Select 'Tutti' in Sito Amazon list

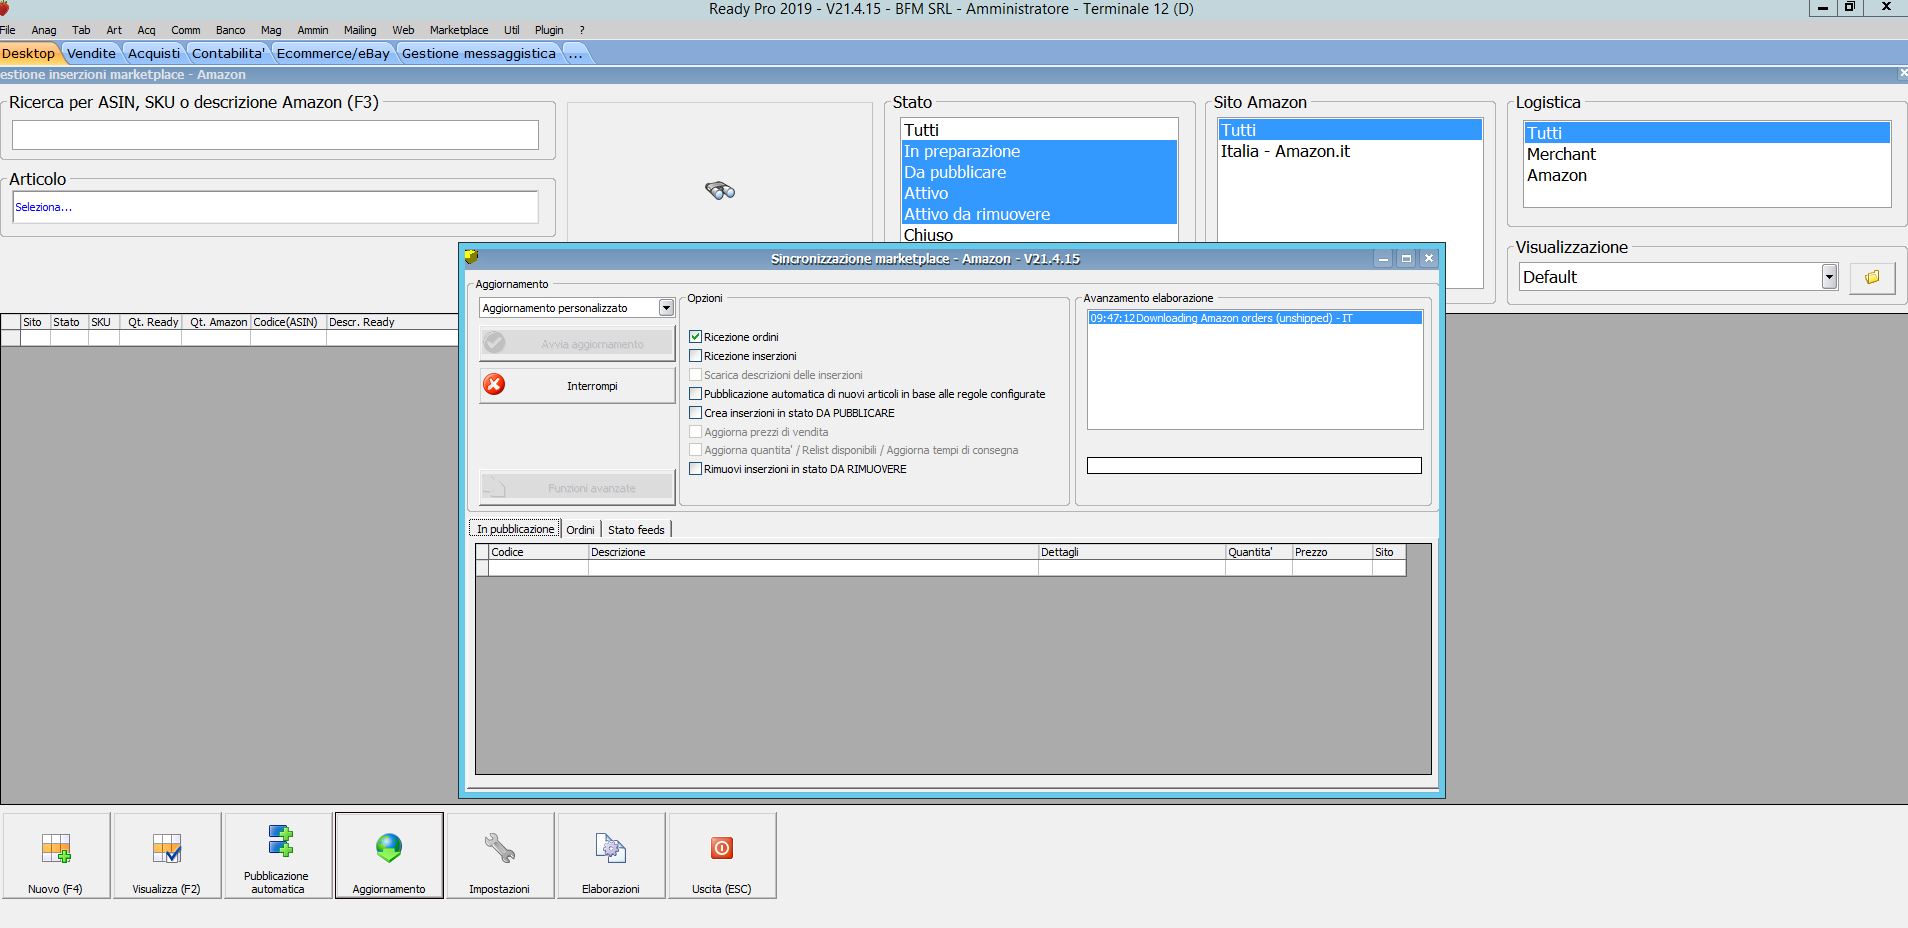[x=1349, y=130]
